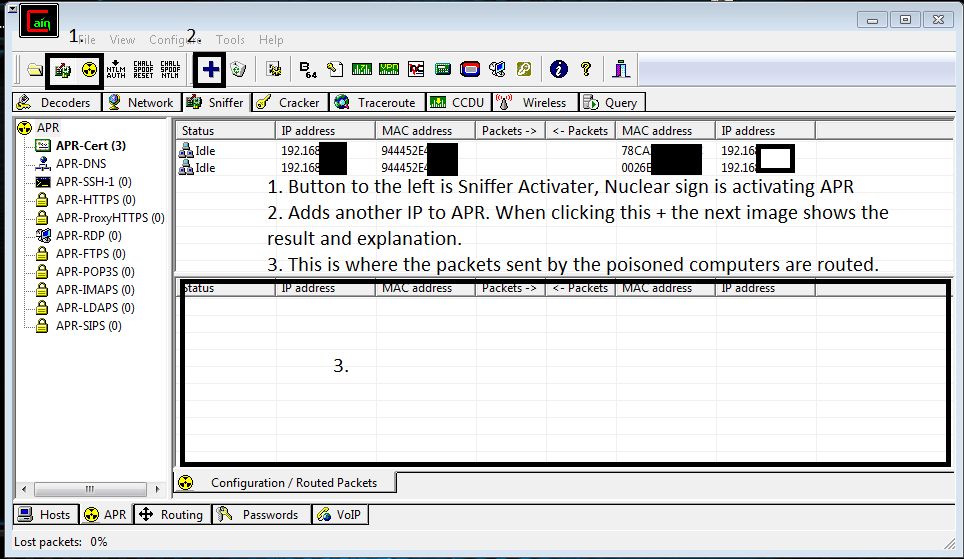Viewport: 964px width, 559px height.
Task: Sort by Status column in upper list
Action: point(225,131)
